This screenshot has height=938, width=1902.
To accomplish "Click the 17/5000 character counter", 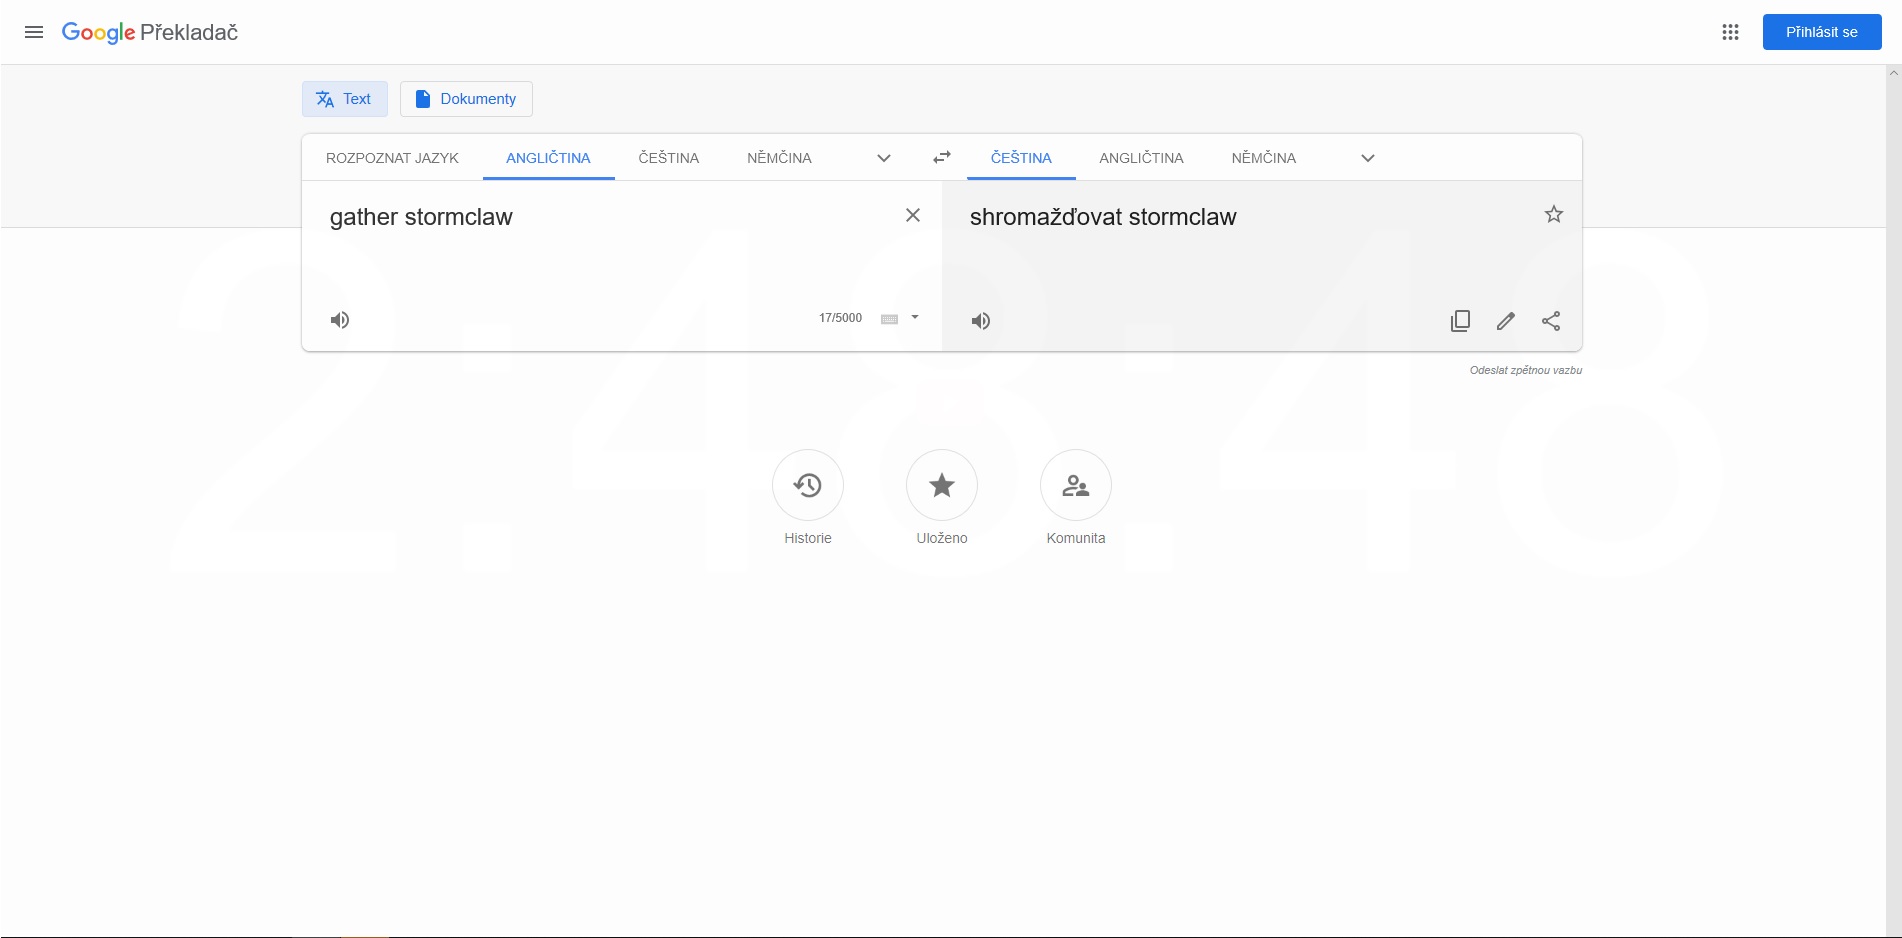I will pyautogui.click(x=840, y=318).
